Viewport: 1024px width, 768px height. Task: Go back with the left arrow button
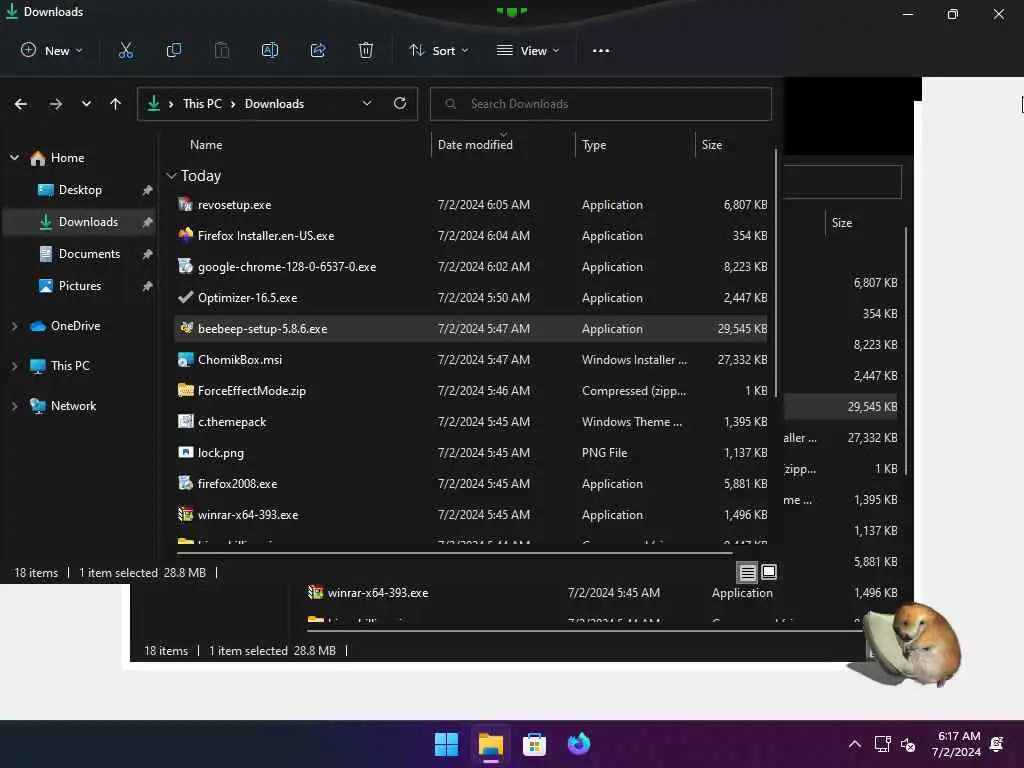(x=21, y=104)
